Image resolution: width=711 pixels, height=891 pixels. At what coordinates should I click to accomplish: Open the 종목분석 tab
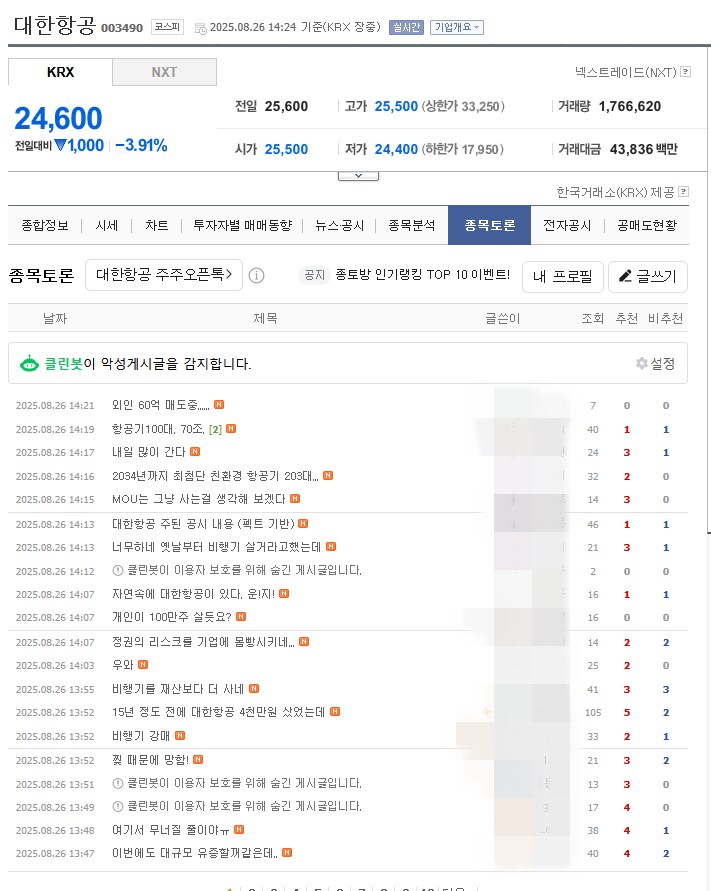pyautogui.click(x=411, y=226)
